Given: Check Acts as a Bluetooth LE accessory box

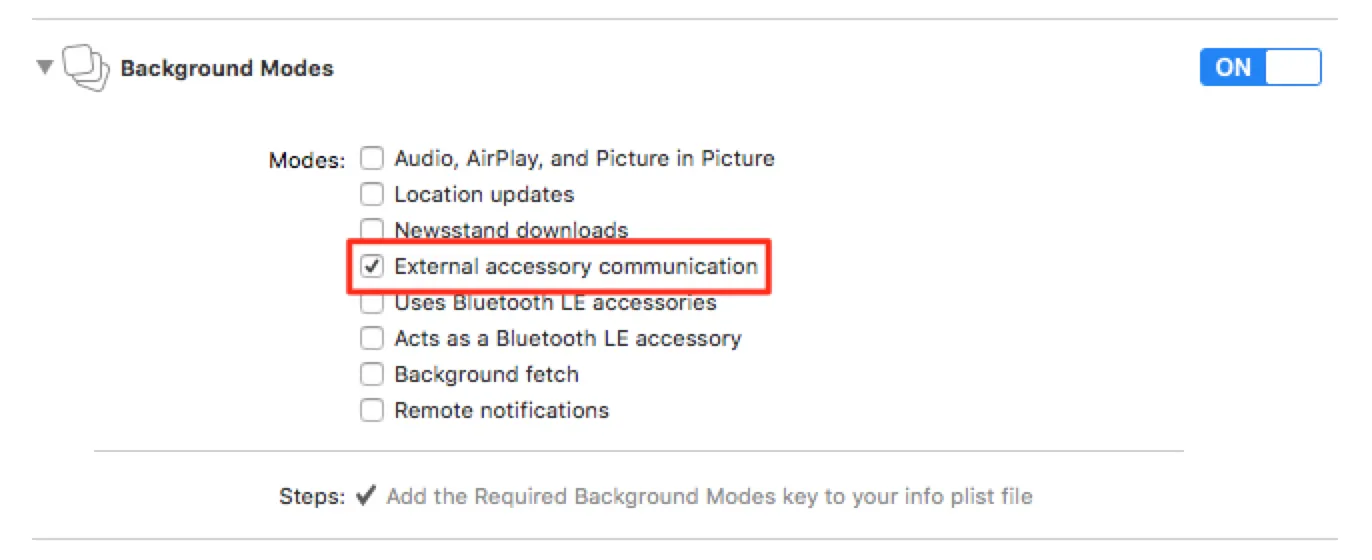Looking at the screenshot, I should tap(372, 338).
